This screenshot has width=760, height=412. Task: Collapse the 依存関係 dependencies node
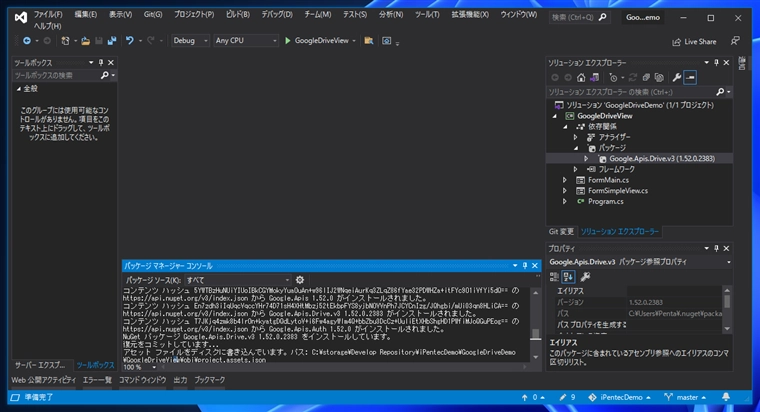pyautogui.click(x=565, y=127)
